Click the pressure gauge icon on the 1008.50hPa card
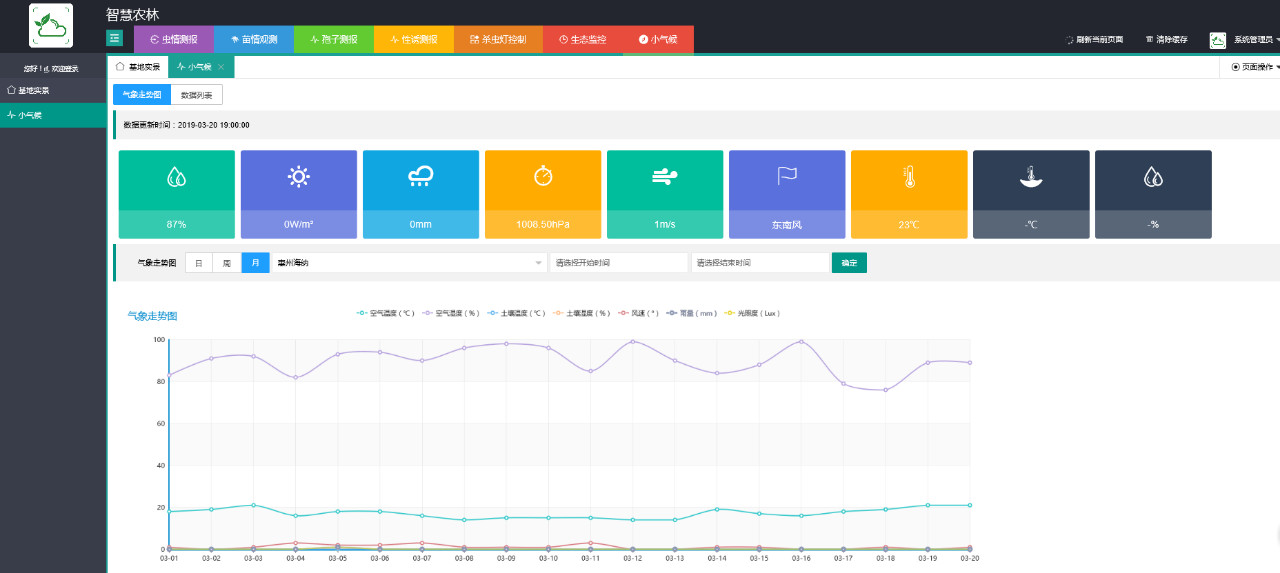The width and height of the screenshot is (1280, 573). (x=543, y=176)
